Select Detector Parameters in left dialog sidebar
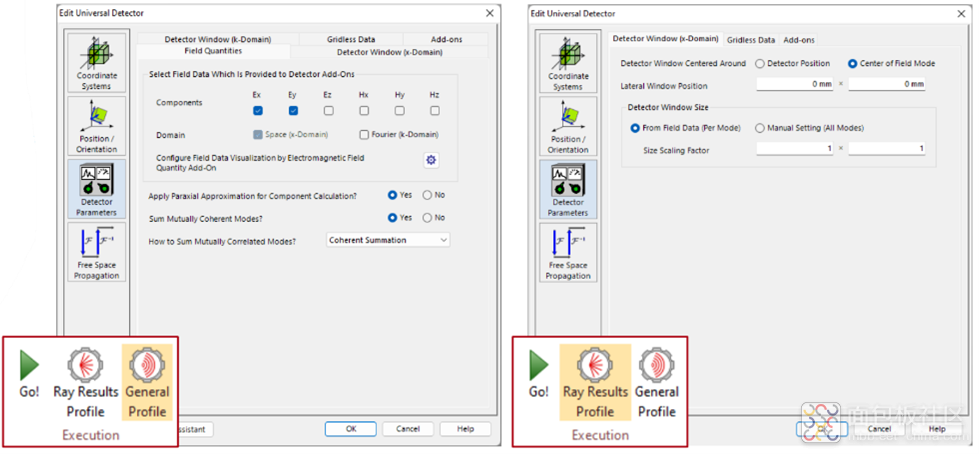 click(x=97, y=189)
